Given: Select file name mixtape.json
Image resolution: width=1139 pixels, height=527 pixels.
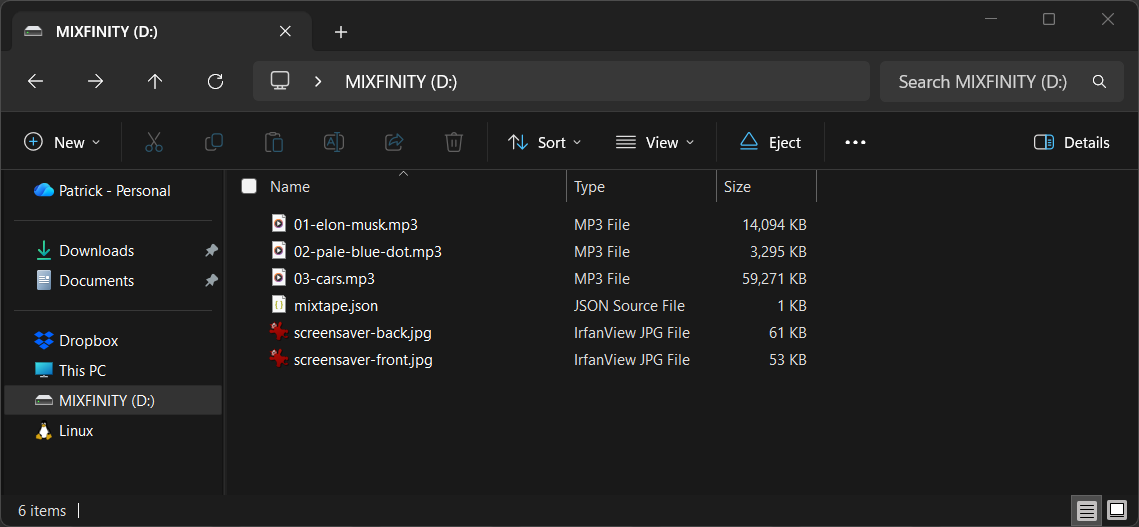Looking at the screenshot, I should (x=336, y=305).
